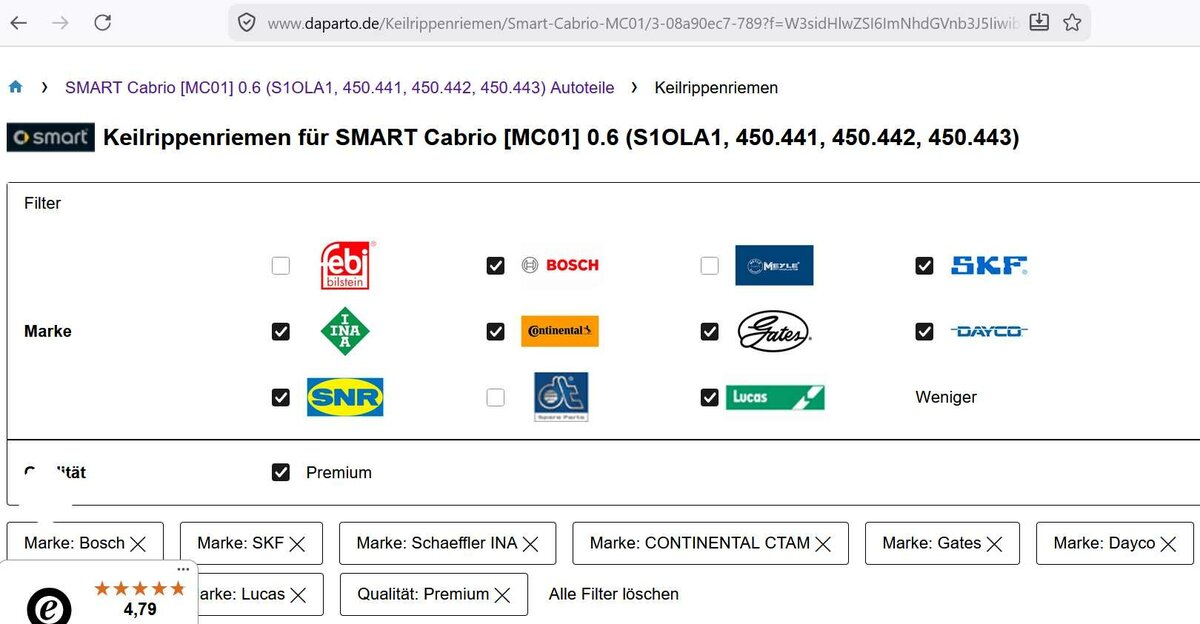Collapse brand list with Weniger
The width and height of the screenshot is (1200, 624).
[x=945, y=397]
